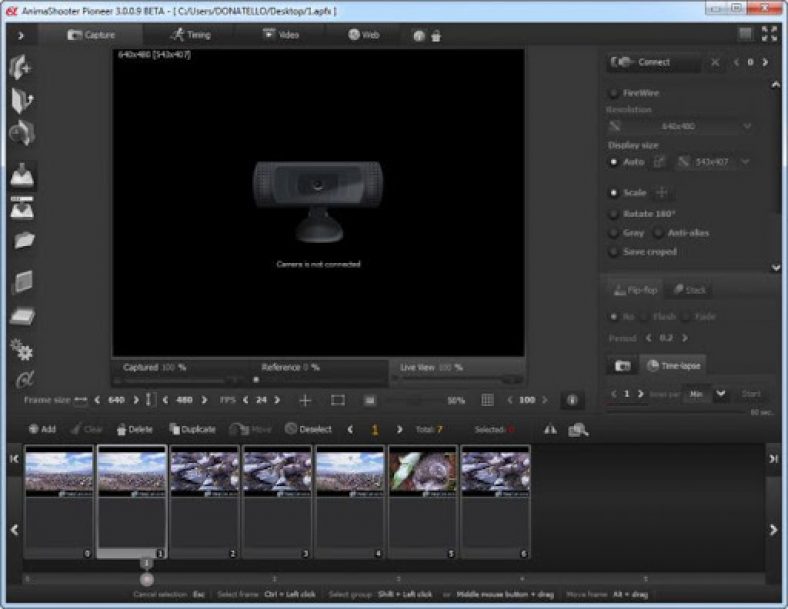Screen dimensions: 788x609
Task: Click the capture frame icon in left sidebar
Action: [22, 176]
